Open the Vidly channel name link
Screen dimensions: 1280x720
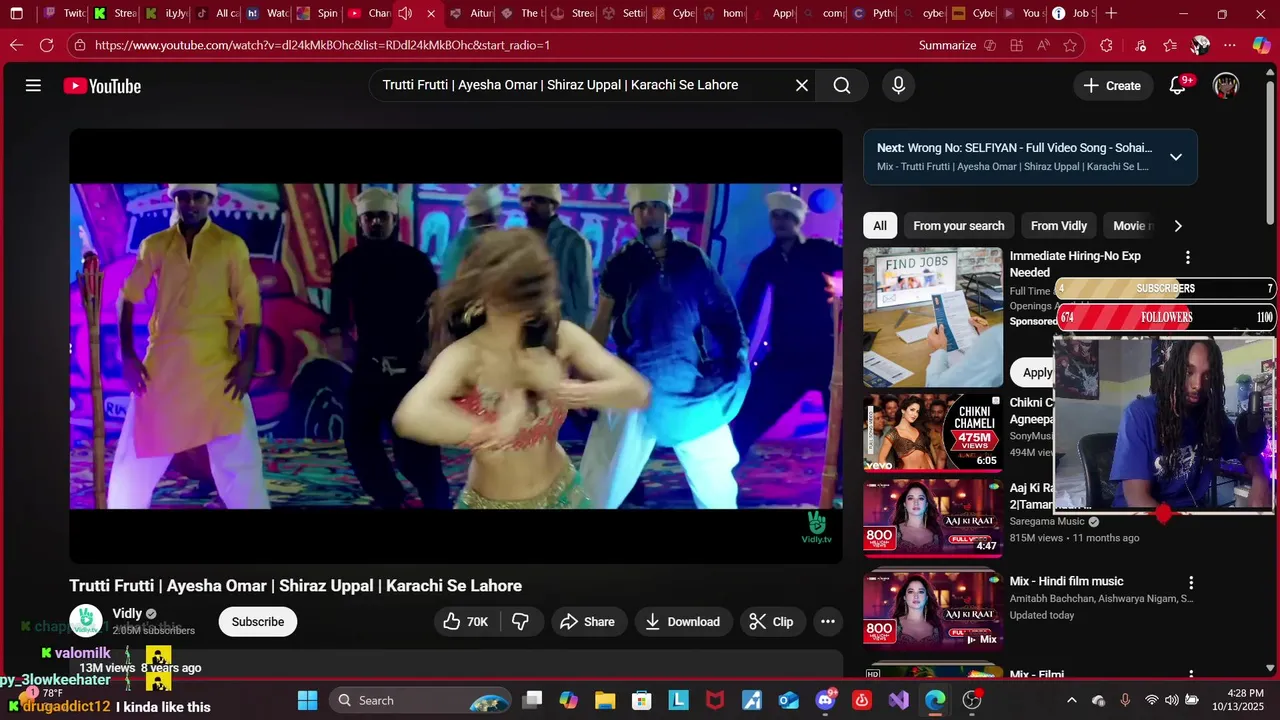127,613
